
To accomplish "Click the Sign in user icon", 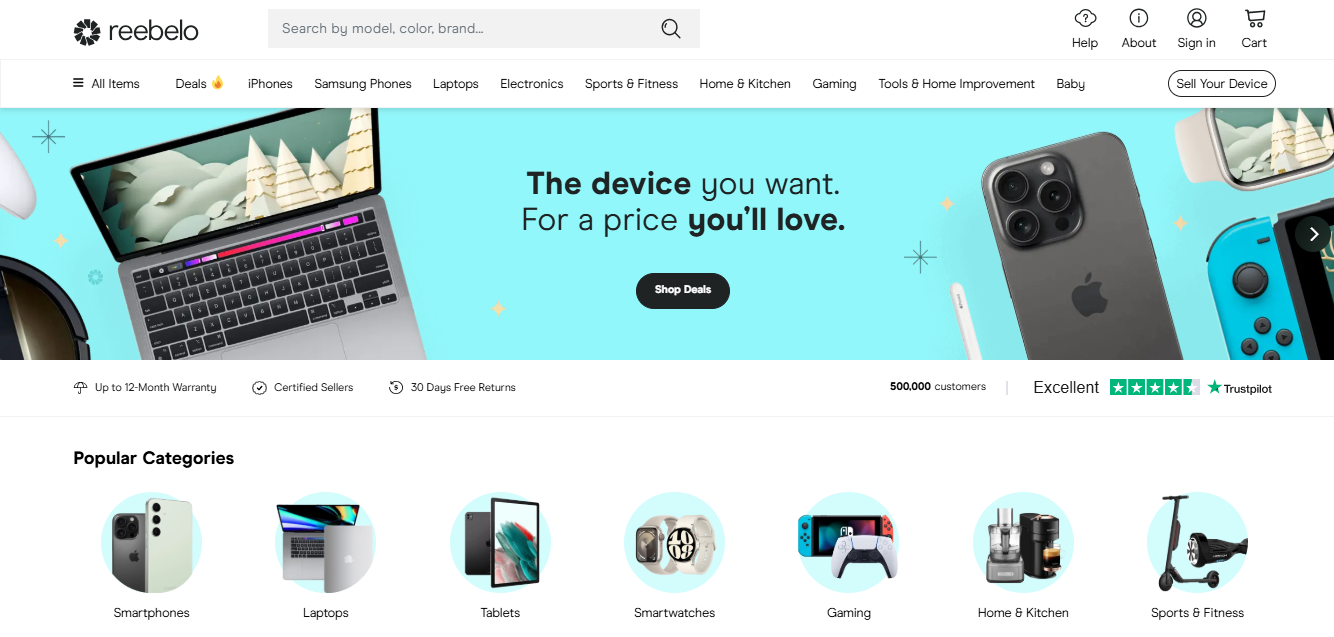I will click(1196, 18).
